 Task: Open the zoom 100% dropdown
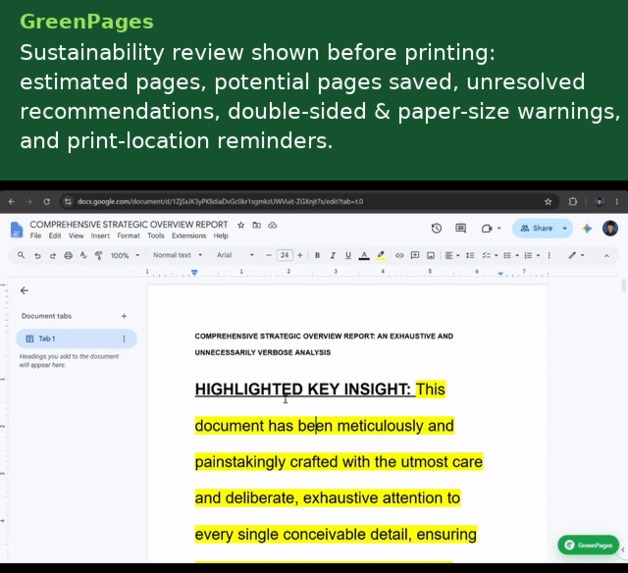pos(125,255)
